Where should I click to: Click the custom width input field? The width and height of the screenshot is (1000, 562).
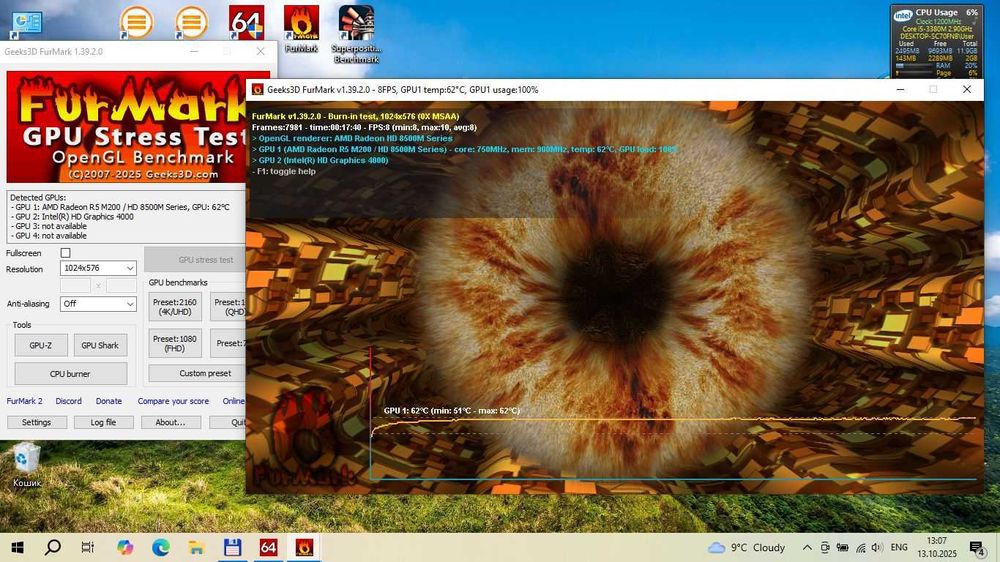pos(75,286)
